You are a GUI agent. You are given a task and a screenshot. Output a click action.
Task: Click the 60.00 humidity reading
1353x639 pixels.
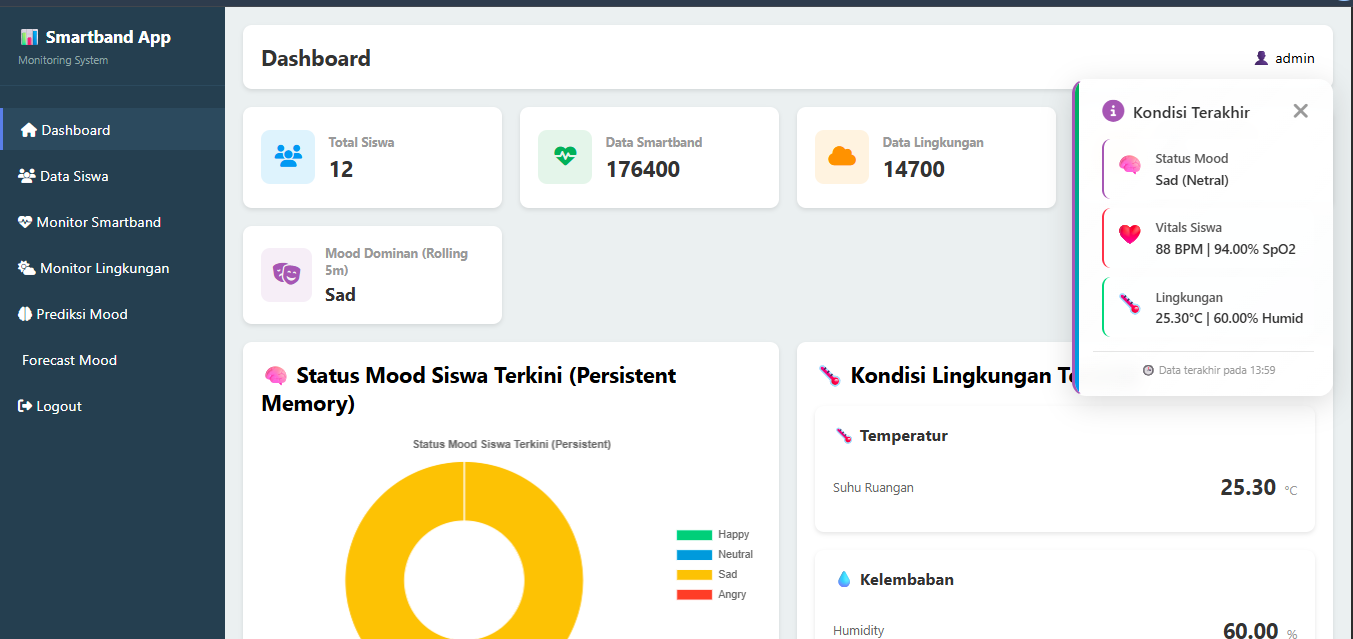pyautogui.click(x=1251, y=630)
